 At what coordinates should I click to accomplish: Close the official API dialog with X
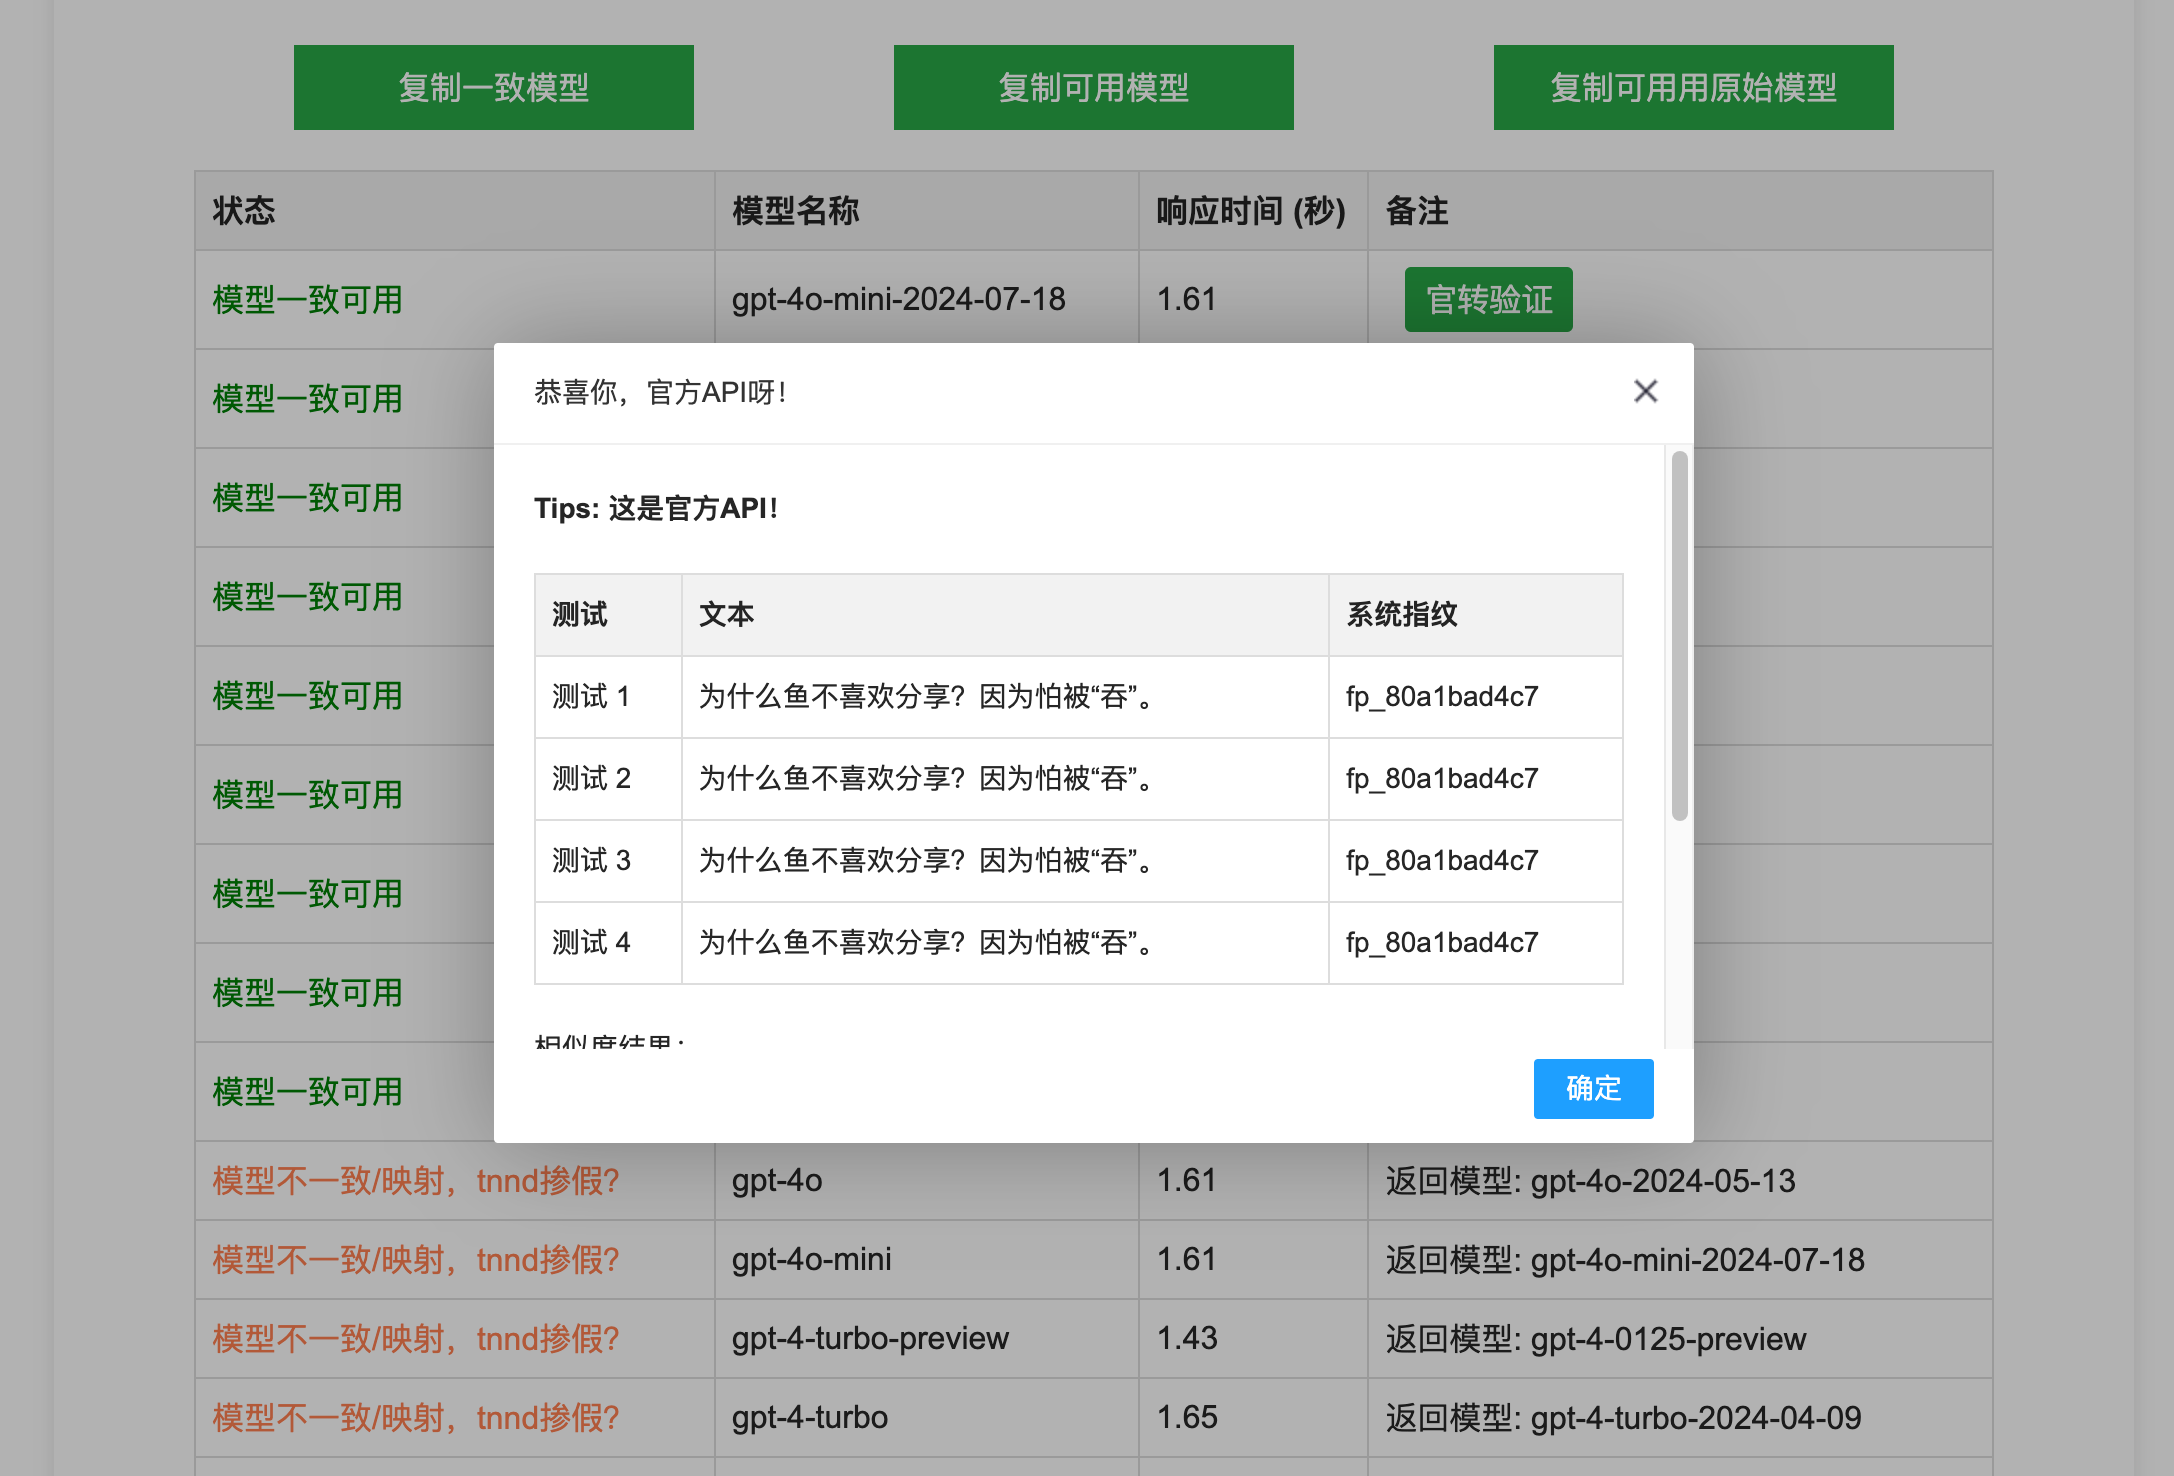click(1645, 391)
